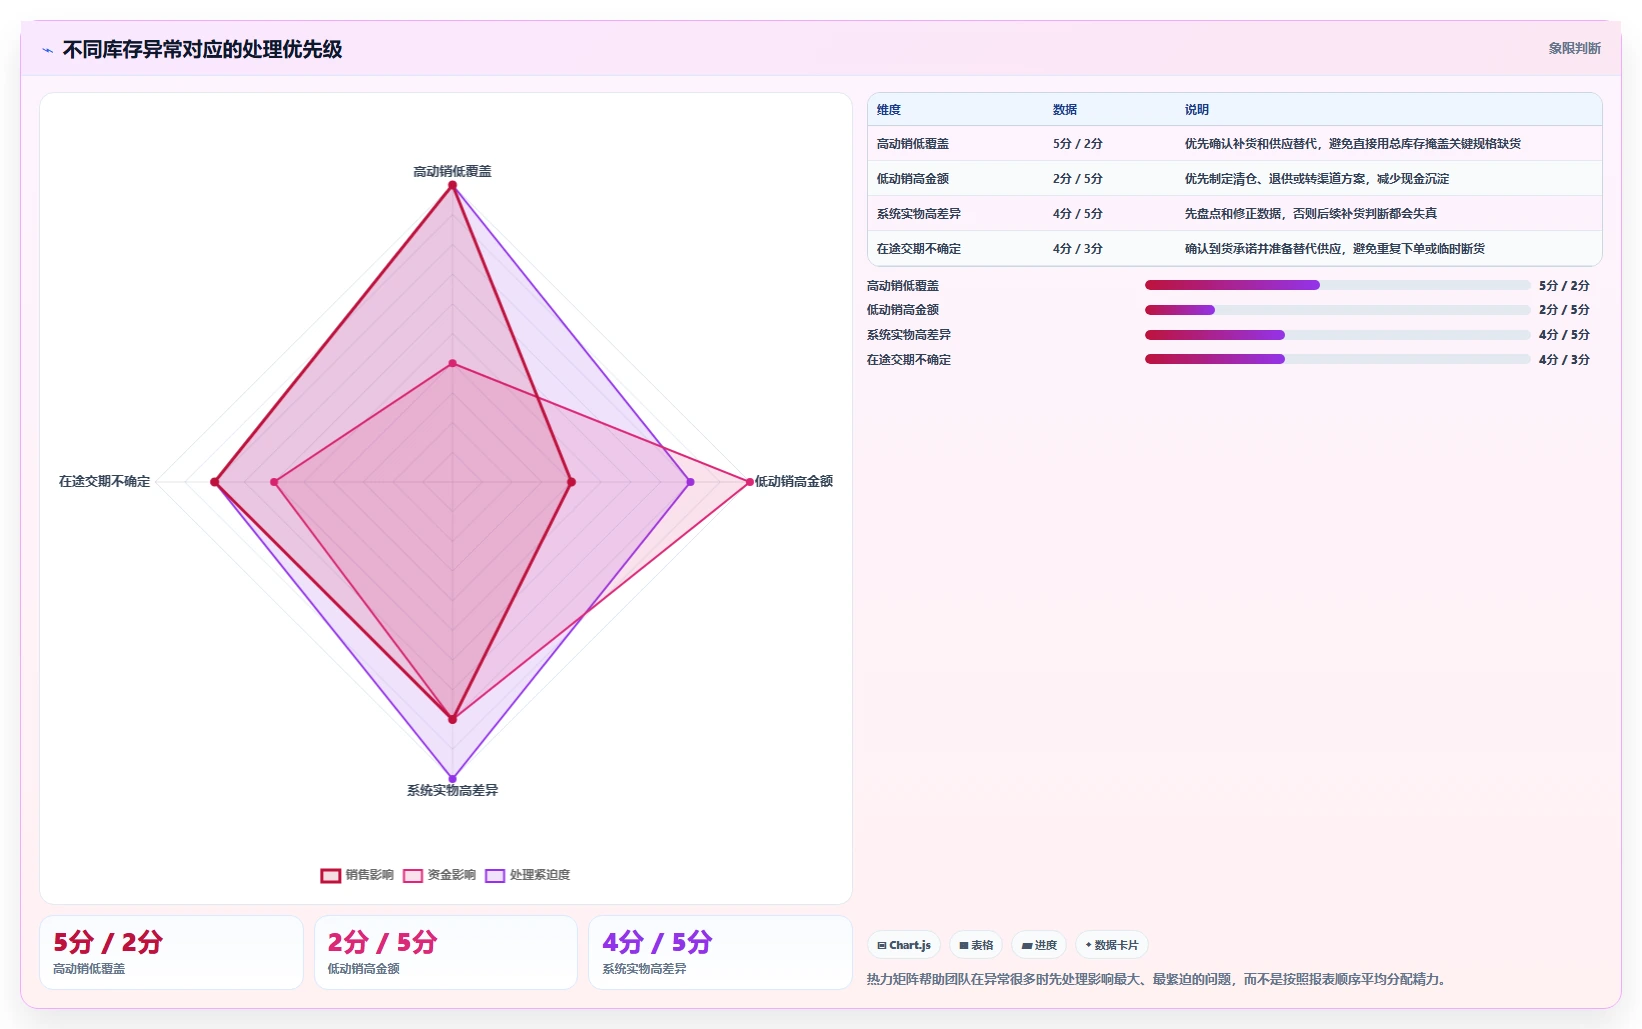
Task: Click the title icon beside 不同库存异常对应的处理优先级
Action: [47, 50]
